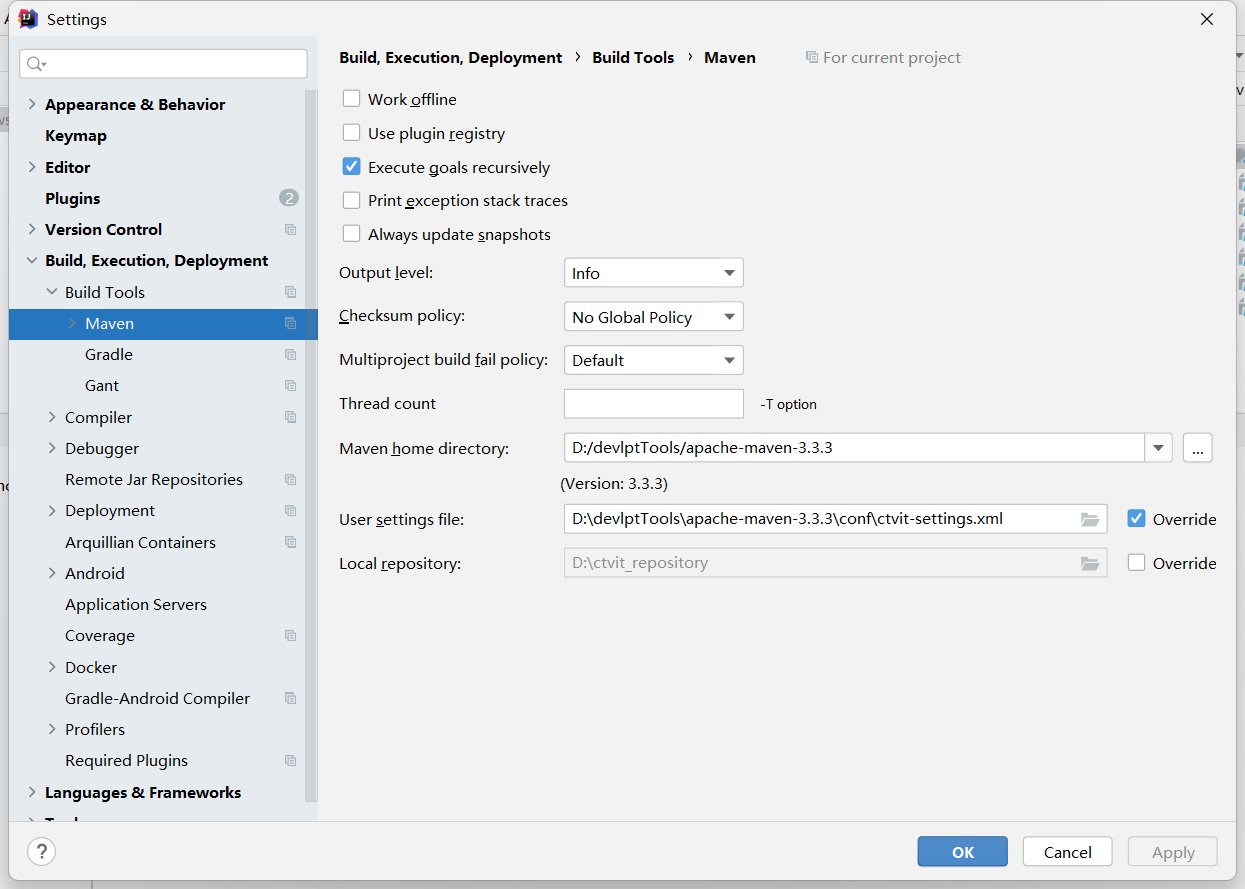Click folder icon in User settings file field
1245x889 pixels.
(1090, 519)
